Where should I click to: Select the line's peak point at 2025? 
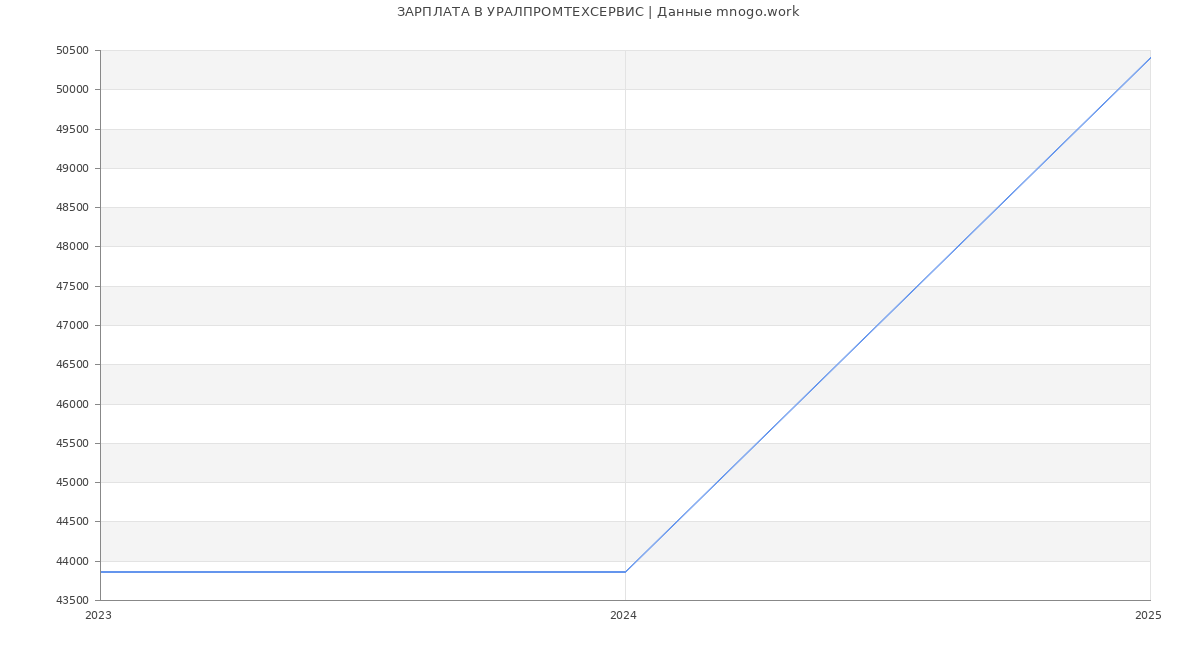1150,58
